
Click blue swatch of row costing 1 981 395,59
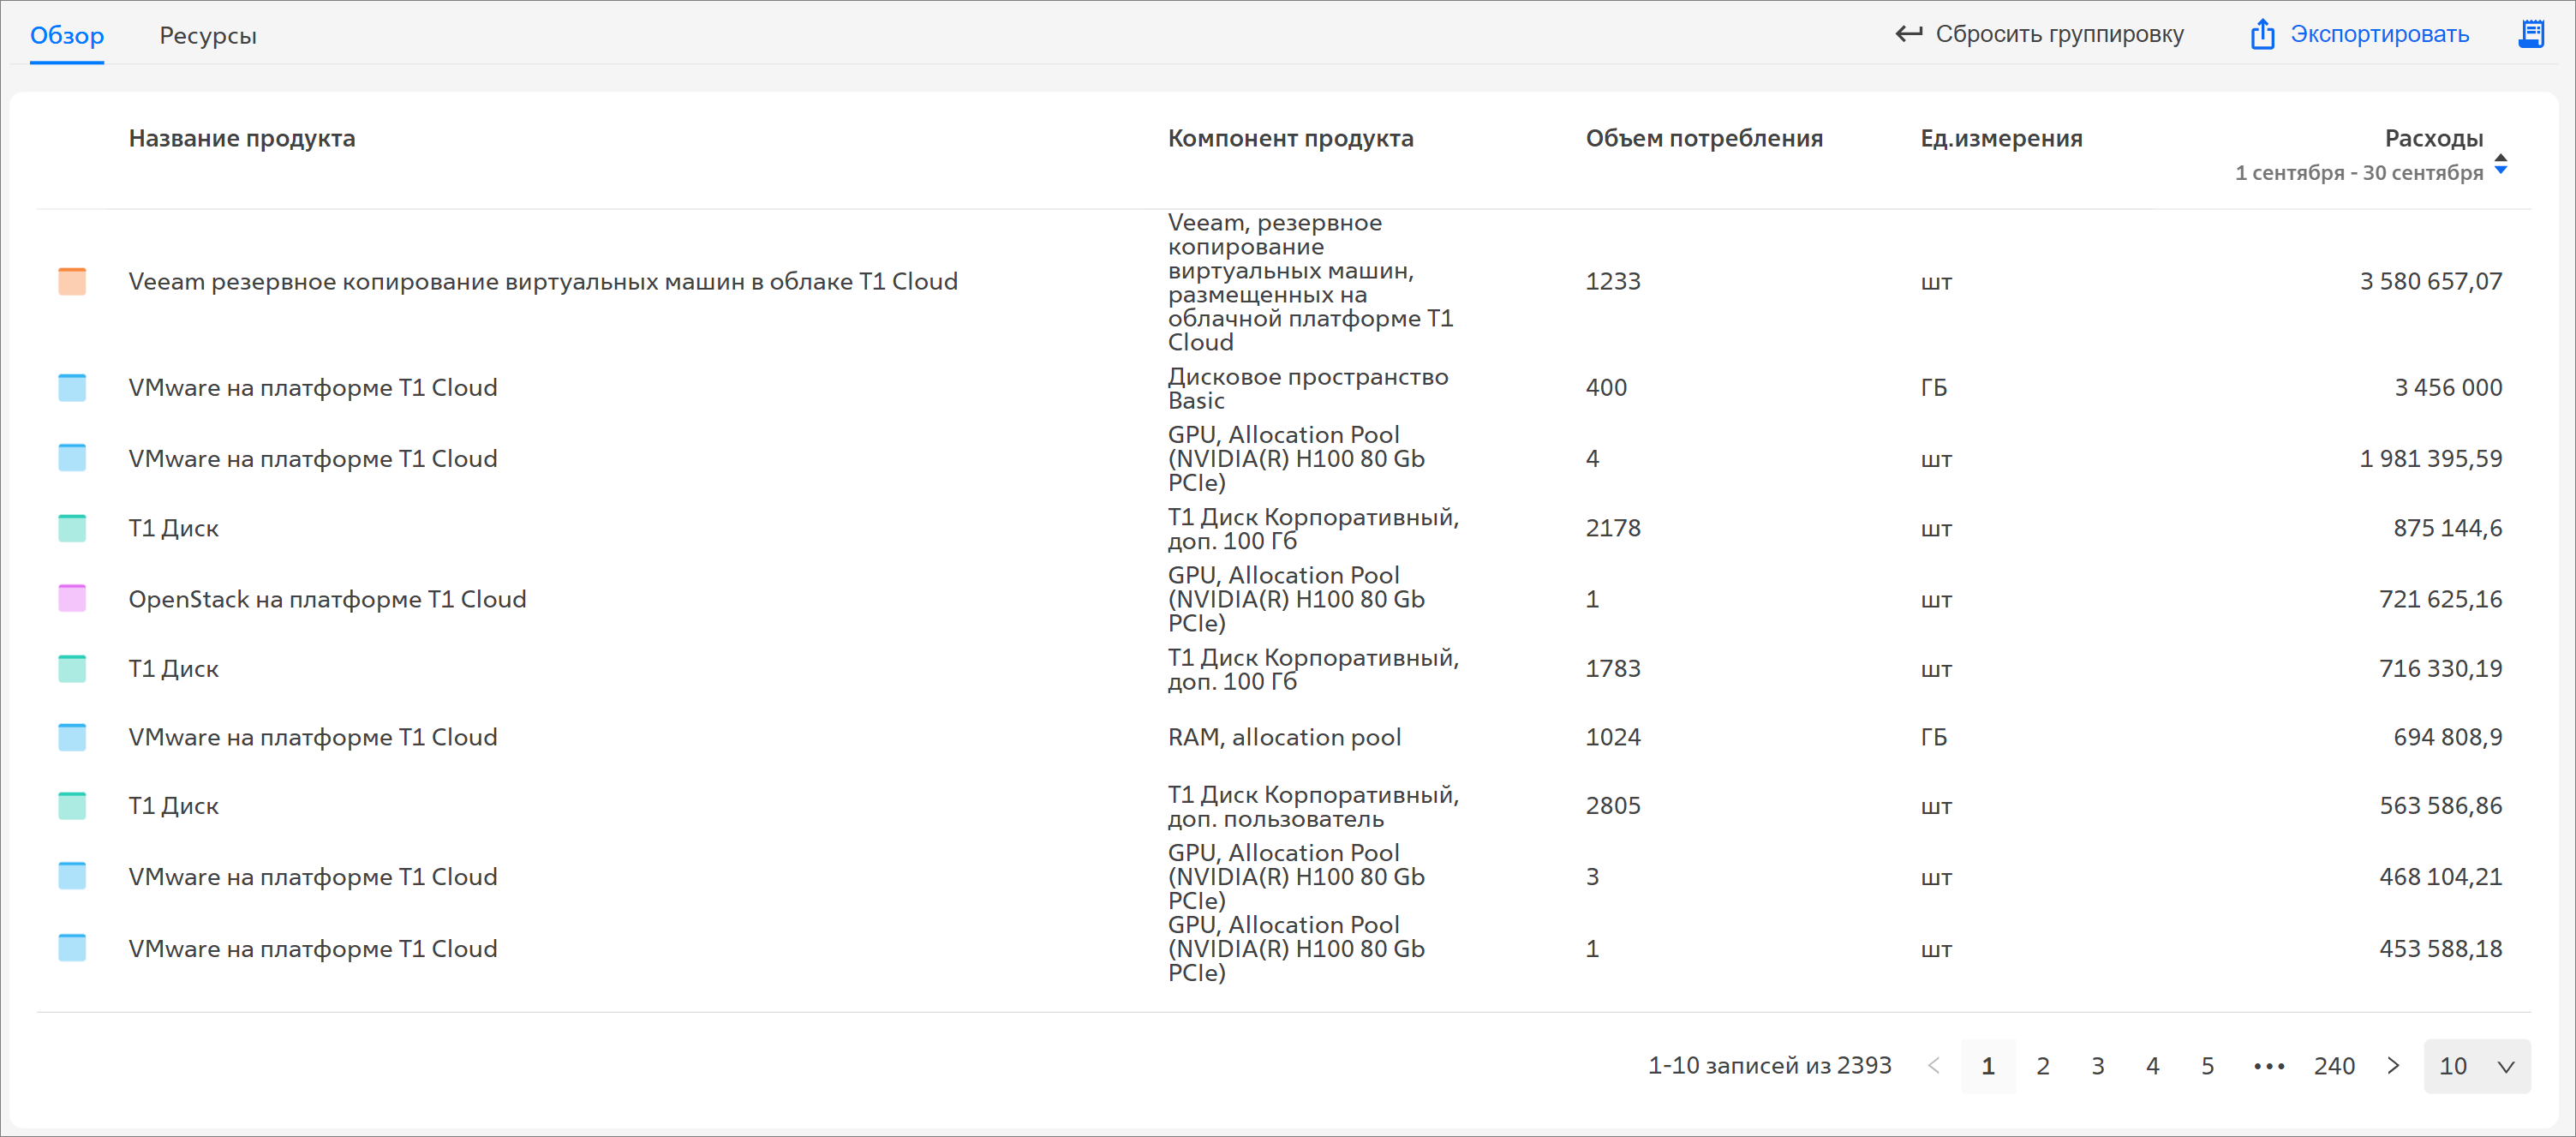pos(72,457)
